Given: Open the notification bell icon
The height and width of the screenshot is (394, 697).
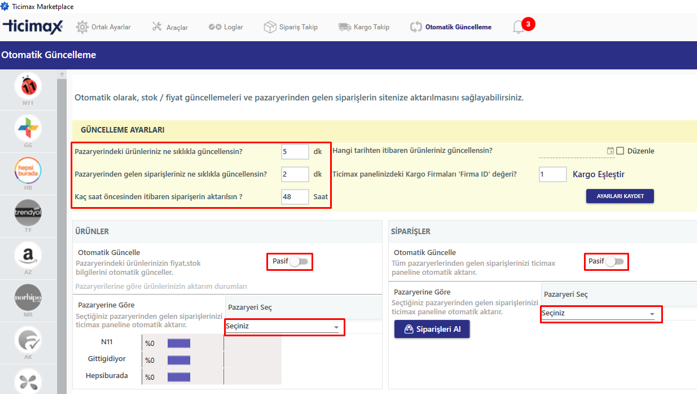Looking at the screenshot, I should click(x=518, y=27).
